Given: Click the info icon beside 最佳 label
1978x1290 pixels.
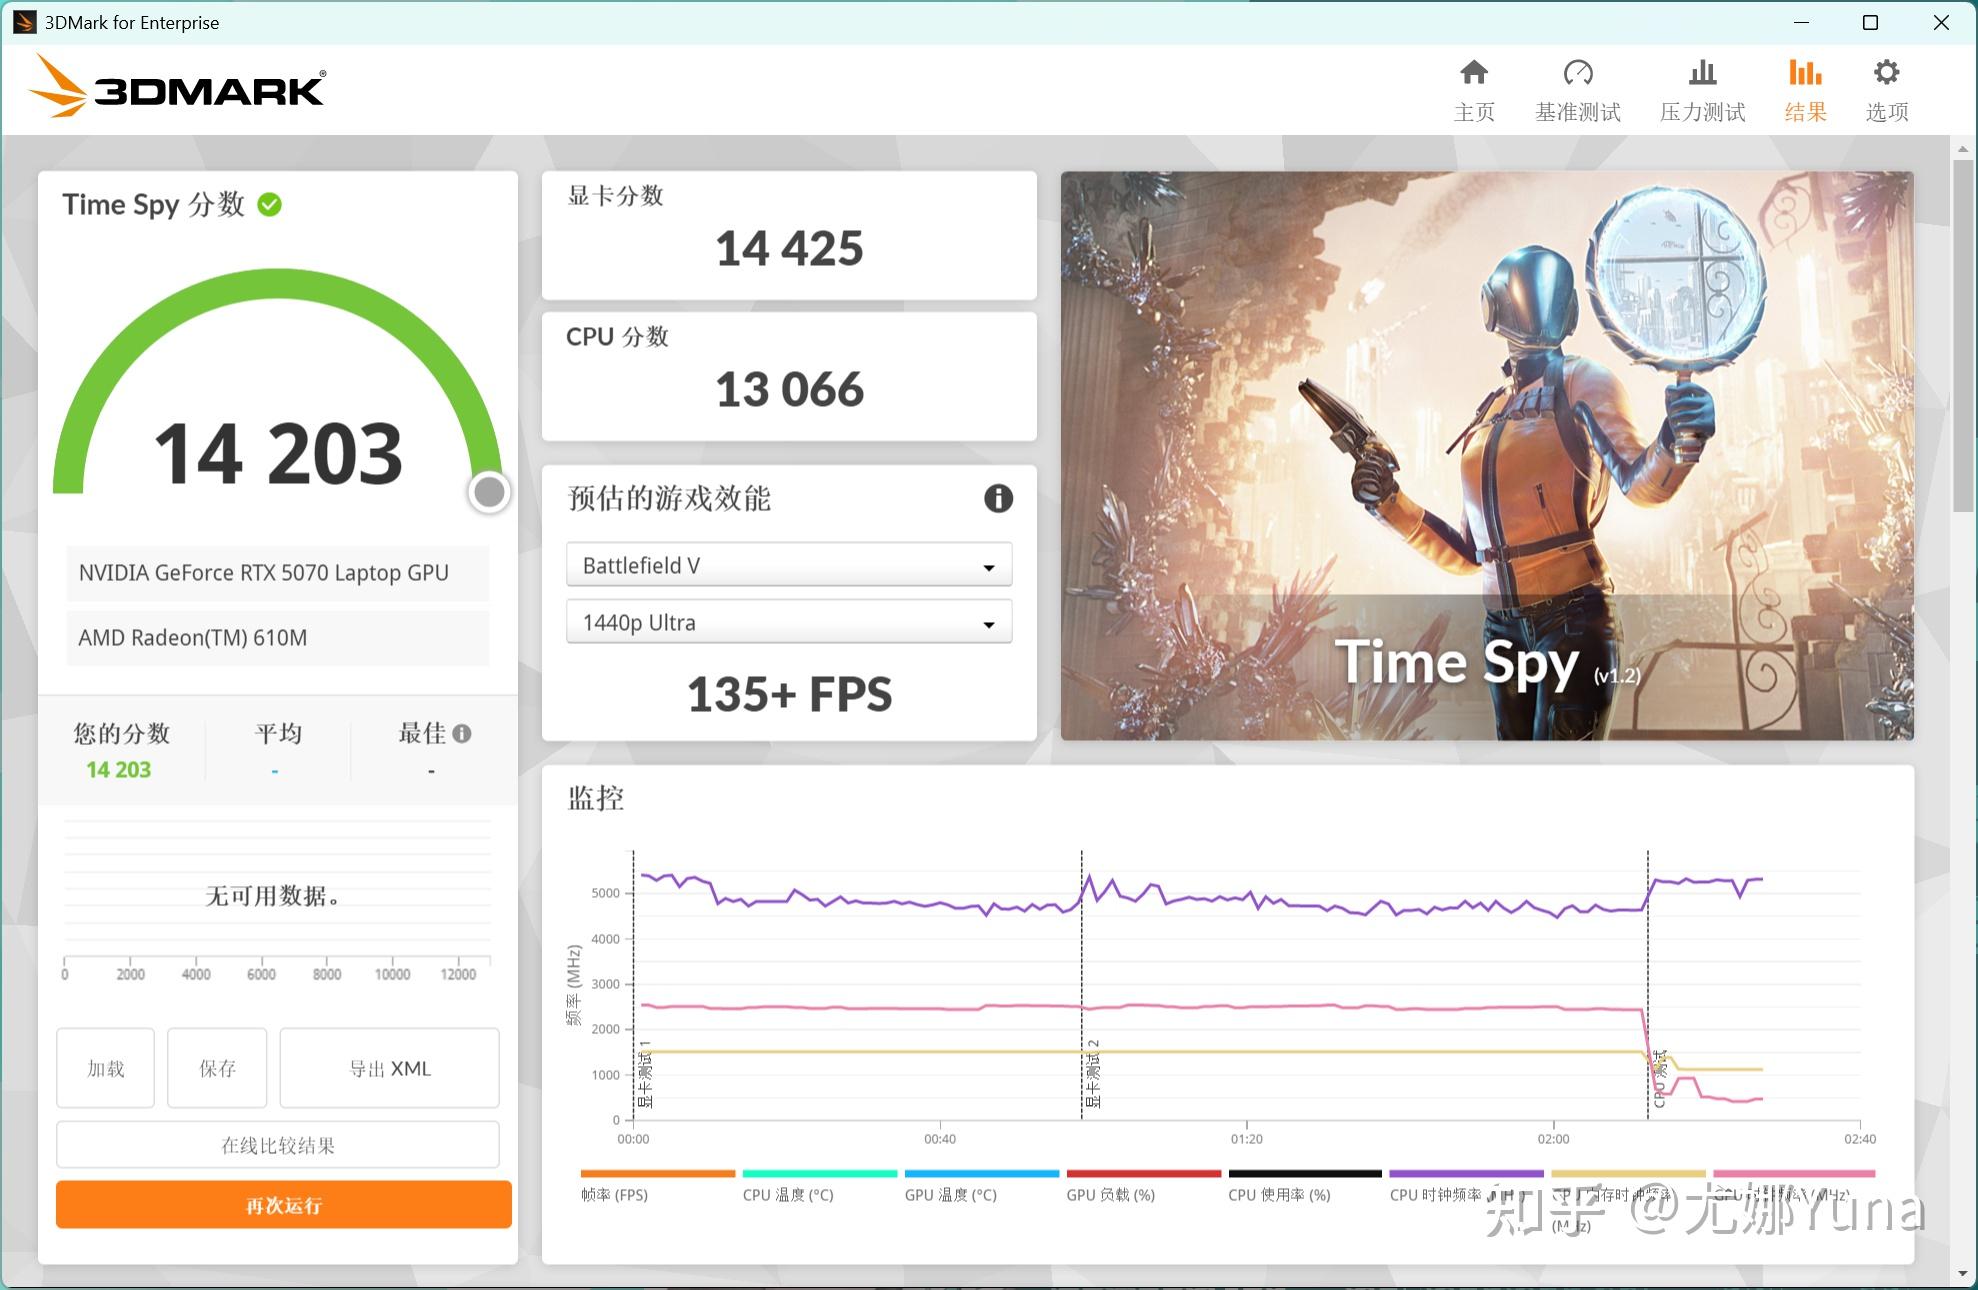Looking at the screenshot, I should tap(462, 733).
